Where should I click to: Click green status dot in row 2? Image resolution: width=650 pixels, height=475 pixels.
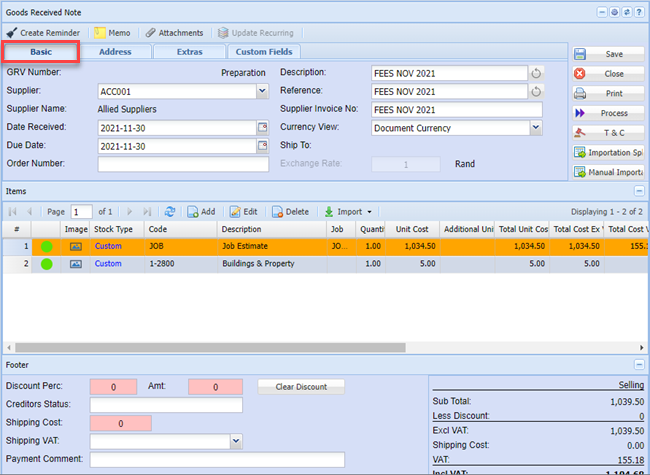coord(46,264)
